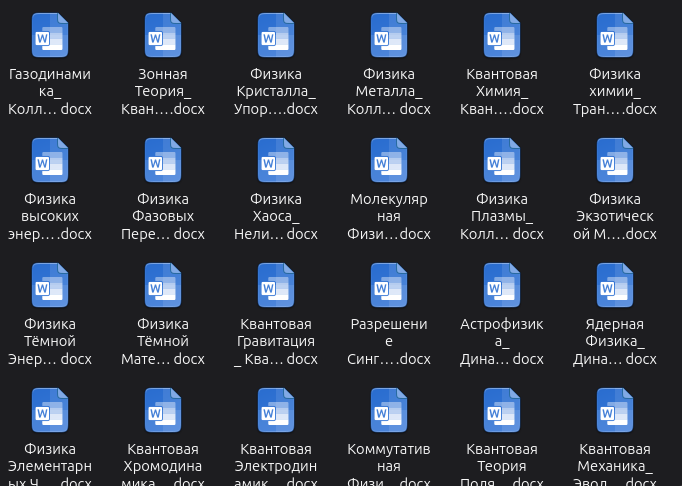Screen dimensions: 682x486
Task: Click the label 'Астрофизика_ Дина… docx'
Action: [x=502, y=341]
